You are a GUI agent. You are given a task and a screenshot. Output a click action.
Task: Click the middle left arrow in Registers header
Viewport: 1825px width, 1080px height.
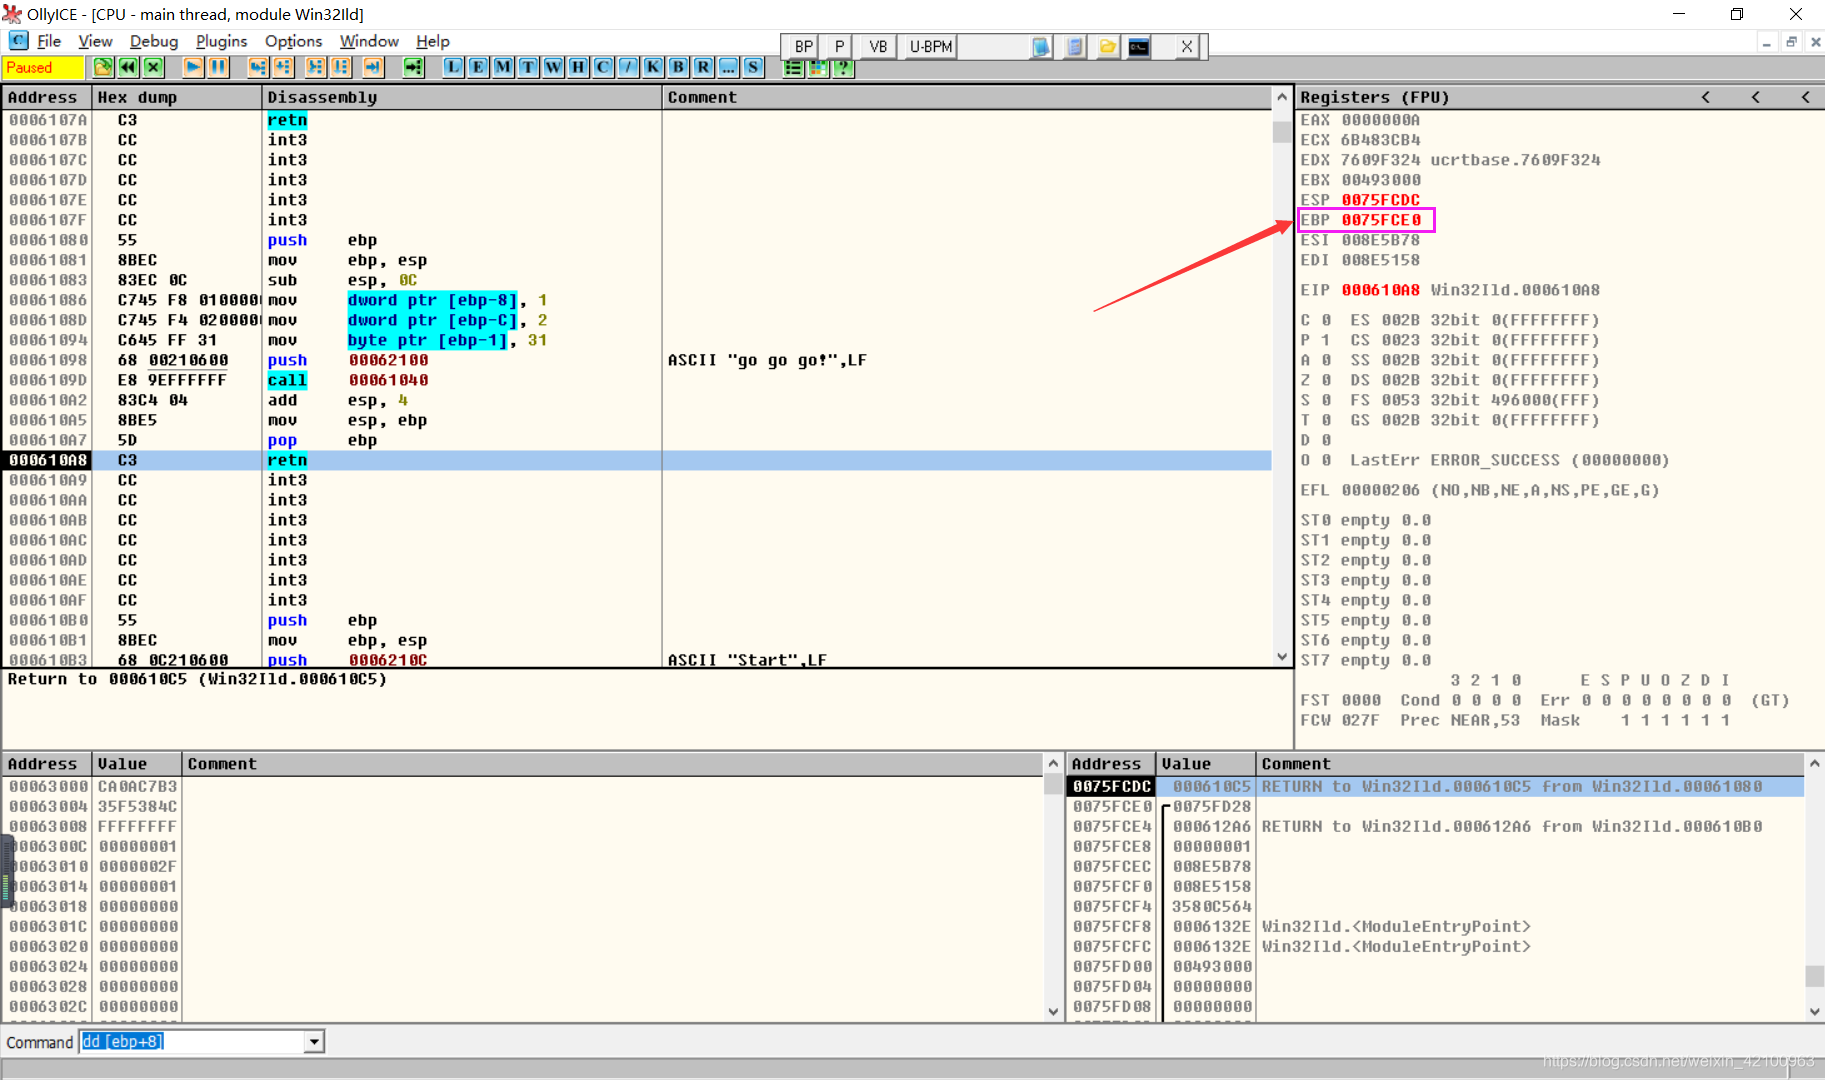click(1756, 97)
